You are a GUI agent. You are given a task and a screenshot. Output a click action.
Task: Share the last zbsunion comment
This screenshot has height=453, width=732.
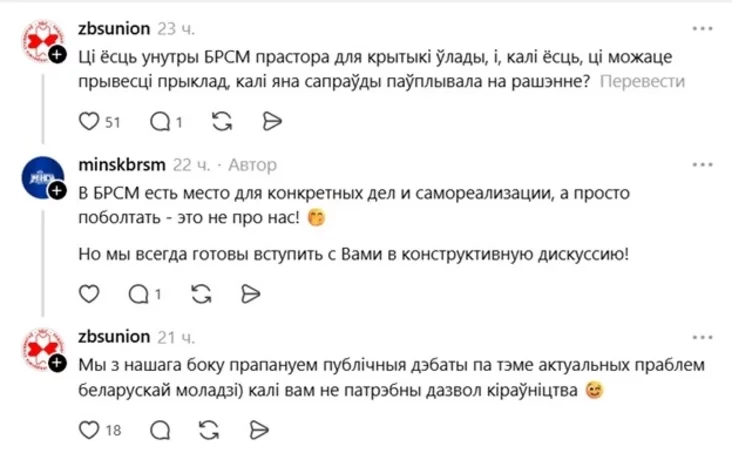pos(258,430)
